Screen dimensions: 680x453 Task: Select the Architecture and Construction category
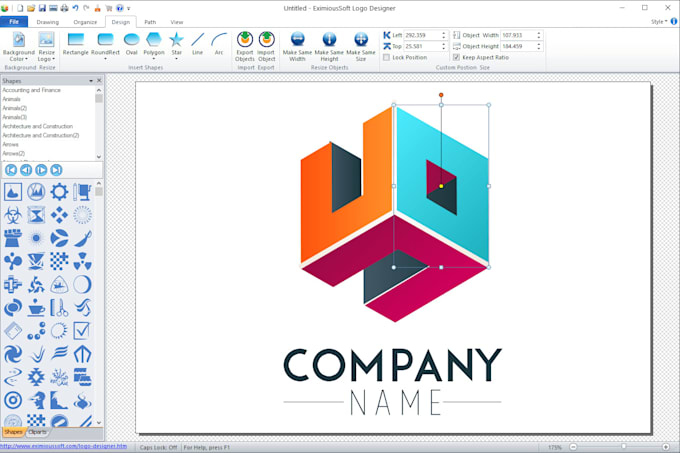click(40, 127)
